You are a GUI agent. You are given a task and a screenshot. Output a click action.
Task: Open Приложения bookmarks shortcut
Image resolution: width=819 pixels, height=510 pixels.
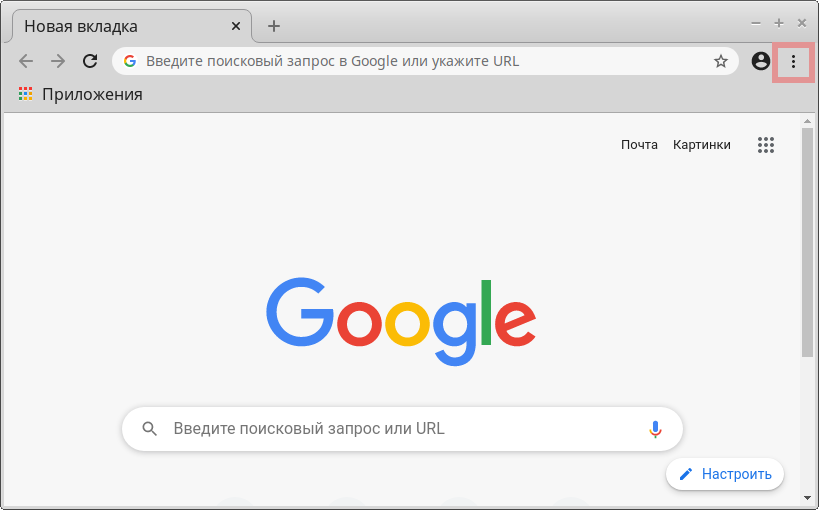80,94
